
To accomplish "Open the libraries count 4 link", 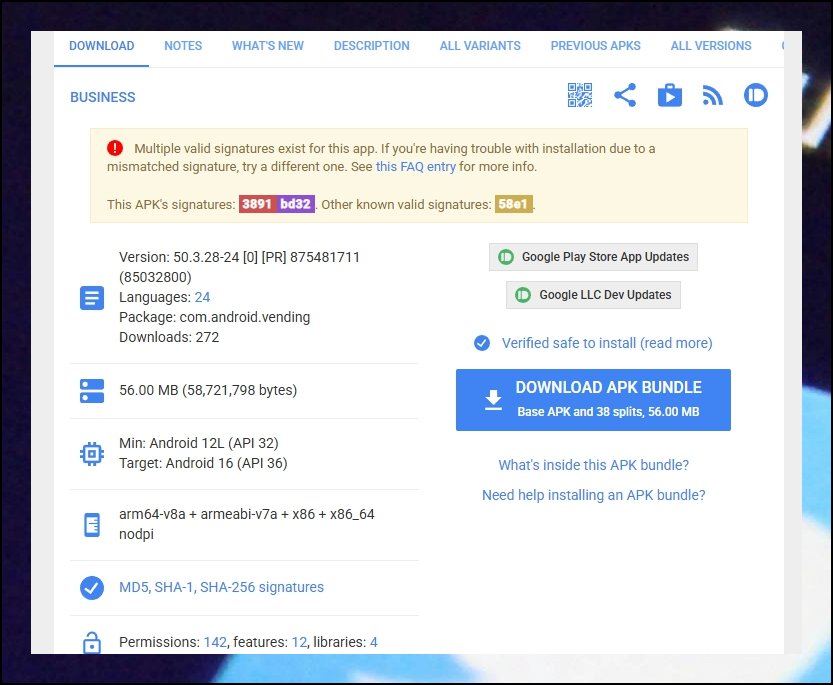I will pos(374,642).
